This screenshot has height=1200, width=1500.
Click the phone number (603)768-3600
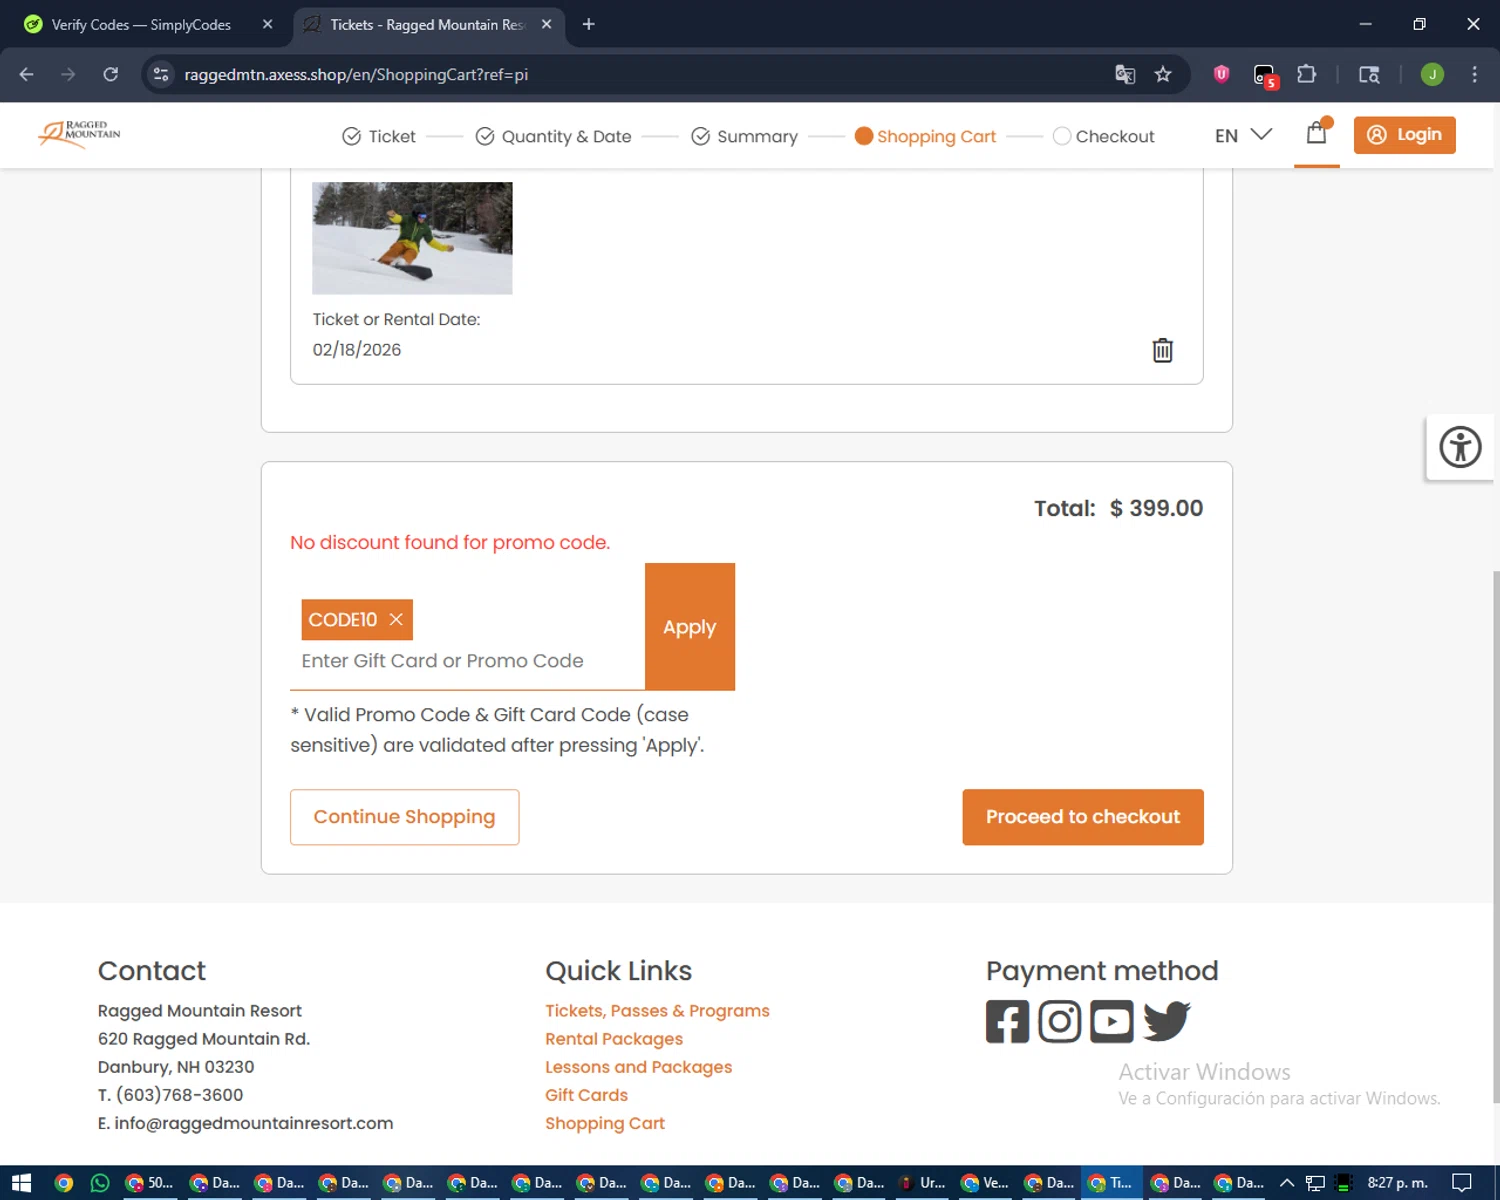tap(179, 1095)
